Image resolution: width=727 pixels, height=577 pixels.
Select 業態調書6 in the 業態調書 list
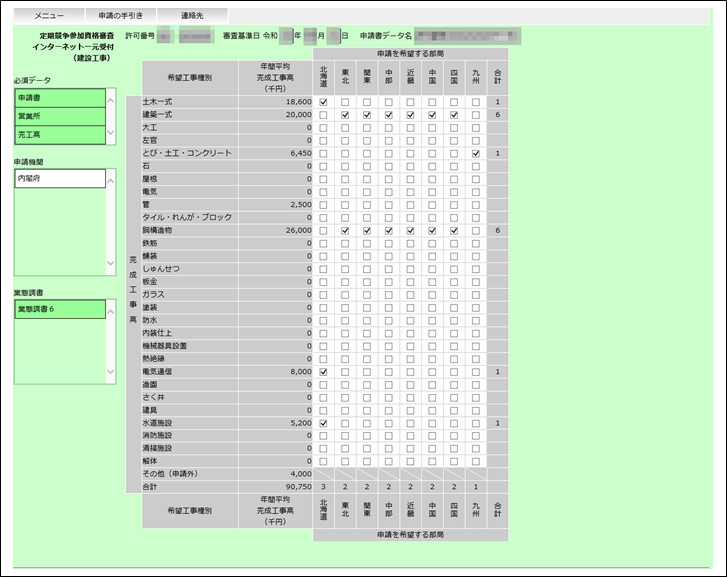60,309
